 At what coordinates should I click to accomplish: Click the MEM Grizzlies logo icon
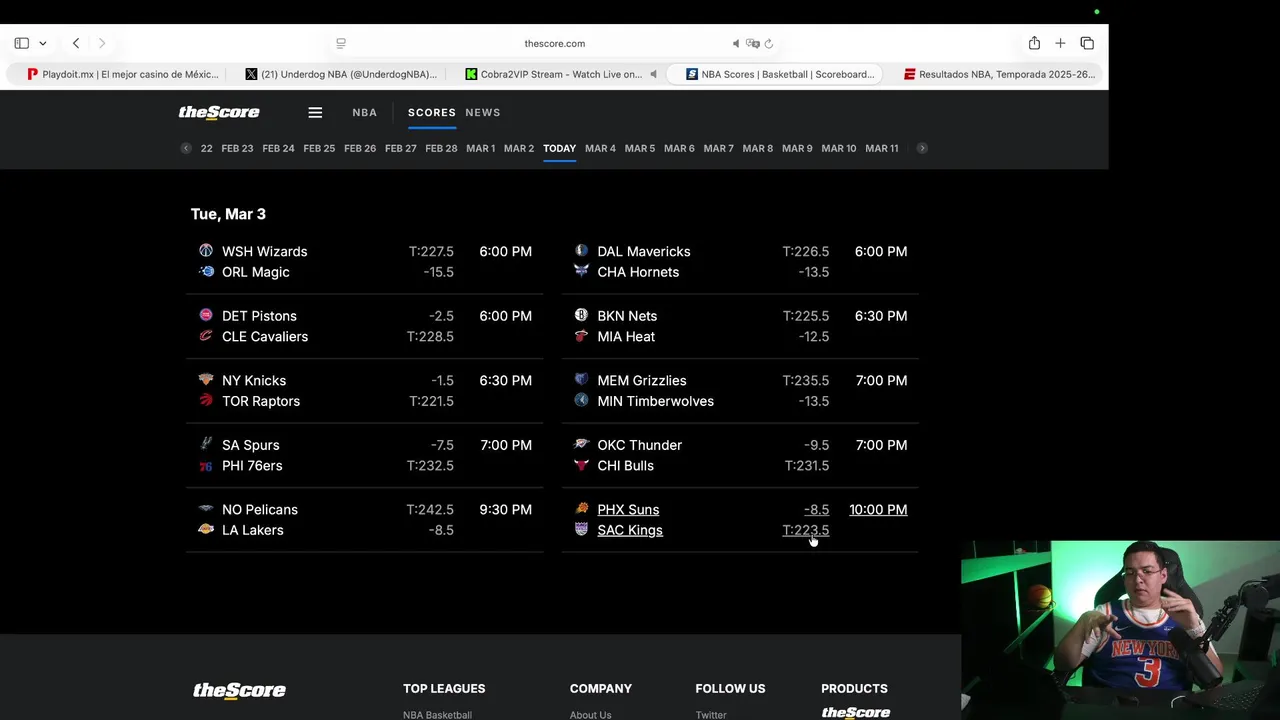(x=582, y=380)
